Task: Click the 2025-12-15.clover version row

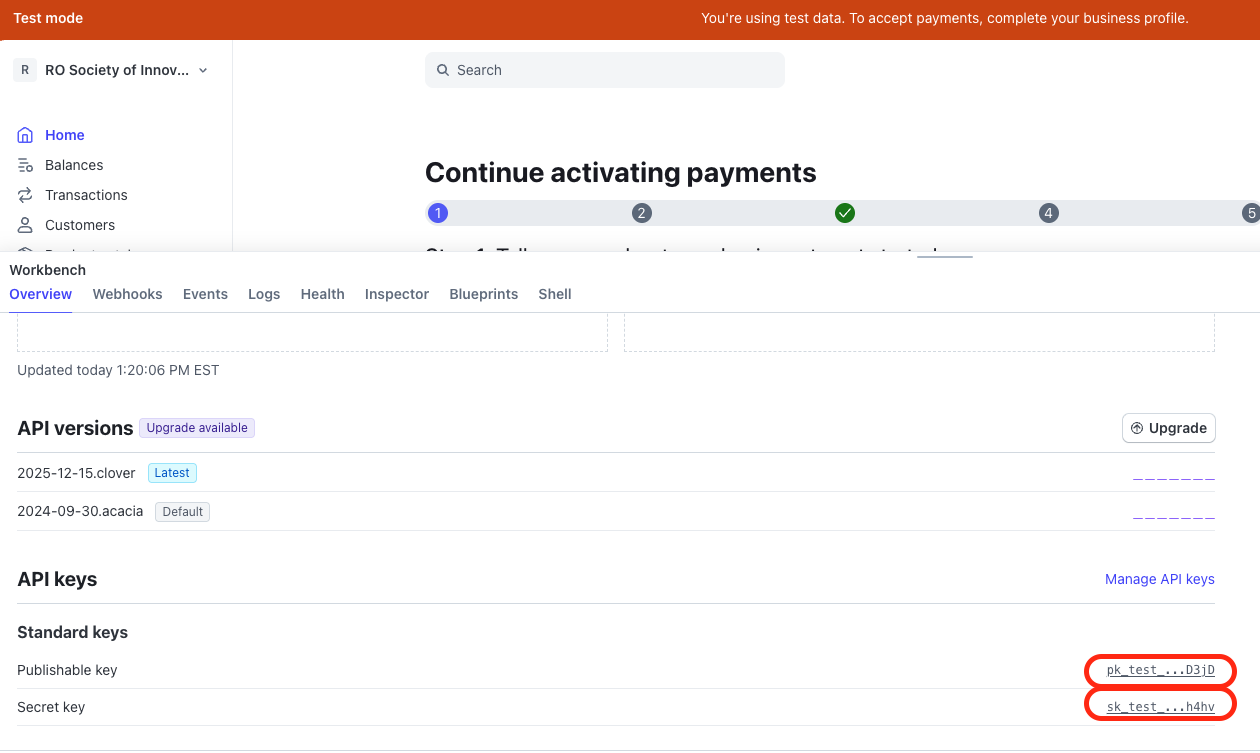Action: tap(616, 473)
